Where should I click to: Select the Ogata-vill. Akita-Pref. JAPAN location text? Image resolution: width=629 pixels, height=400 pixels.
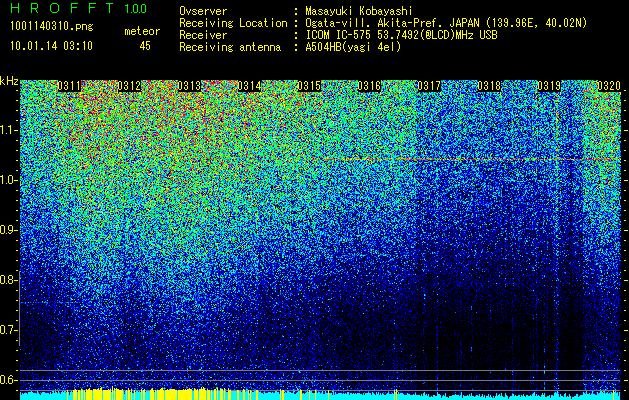click(446, 23)
